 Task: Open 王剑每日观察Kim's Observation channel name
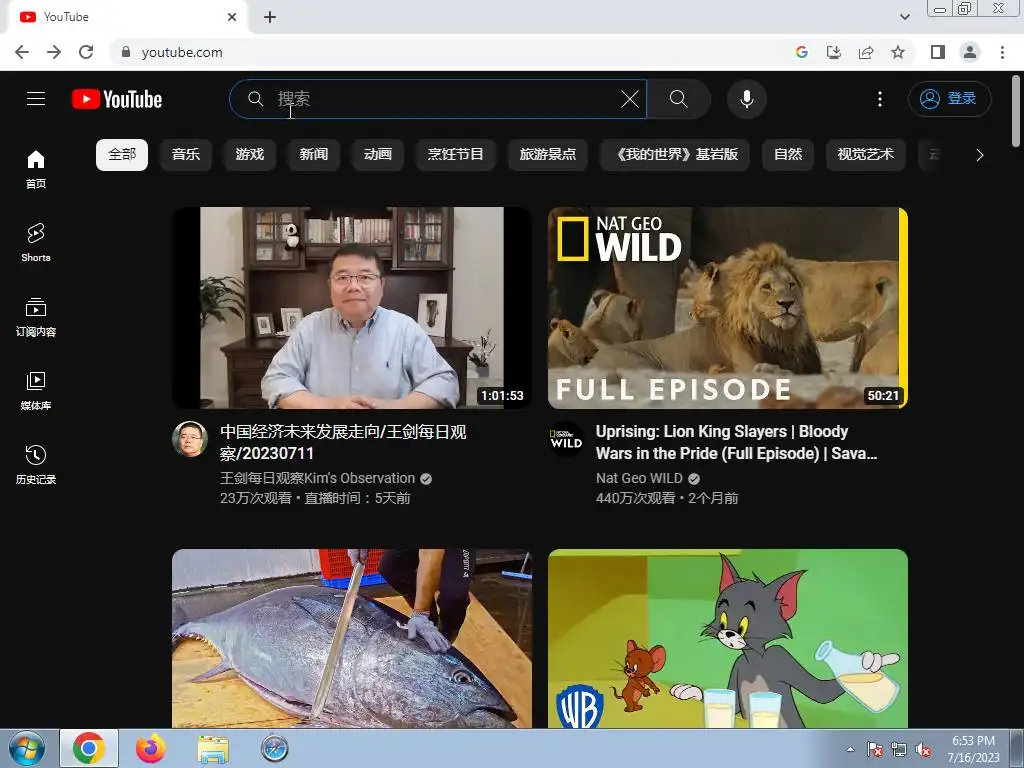pos(317,478)
